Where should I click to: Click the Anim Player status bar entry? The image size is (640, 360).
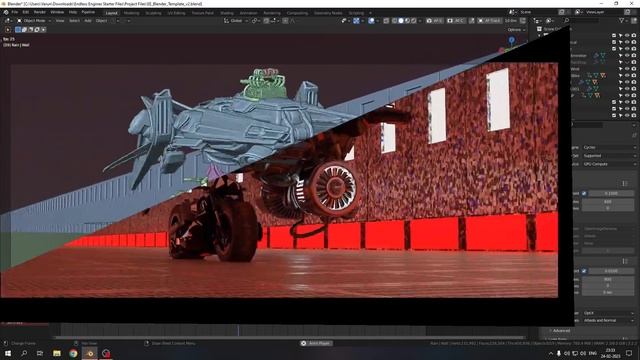(x=316, y=343)
